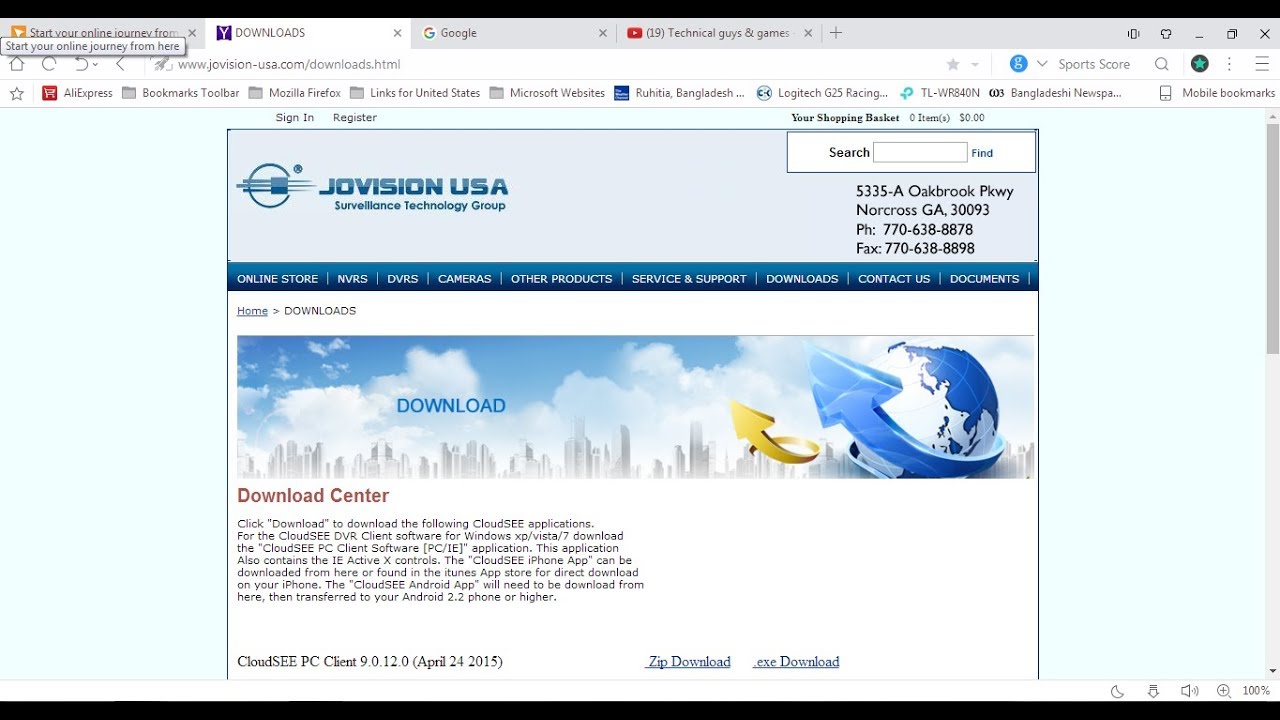Image resolution: width=1280 pixels, height=720 pixels.
Task: Reload the page with the refresh icon
Action: click(48, 64)
